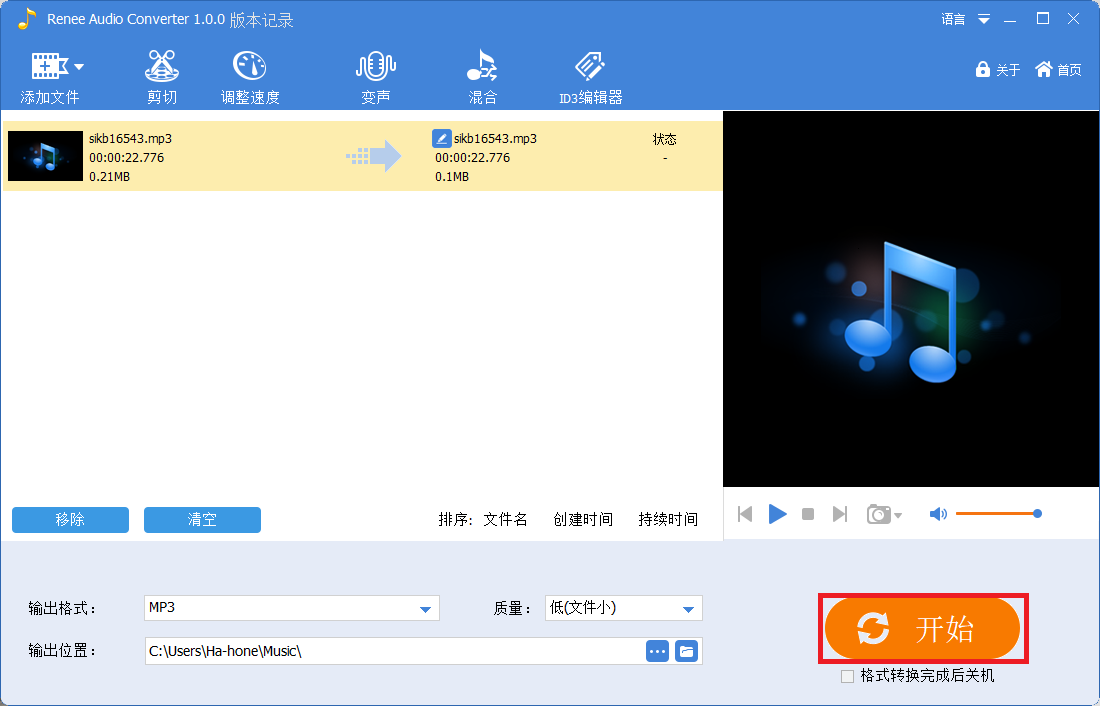Open the 语言 language menu
Screen dimensions: 1100x706
(x=953, y=20)
